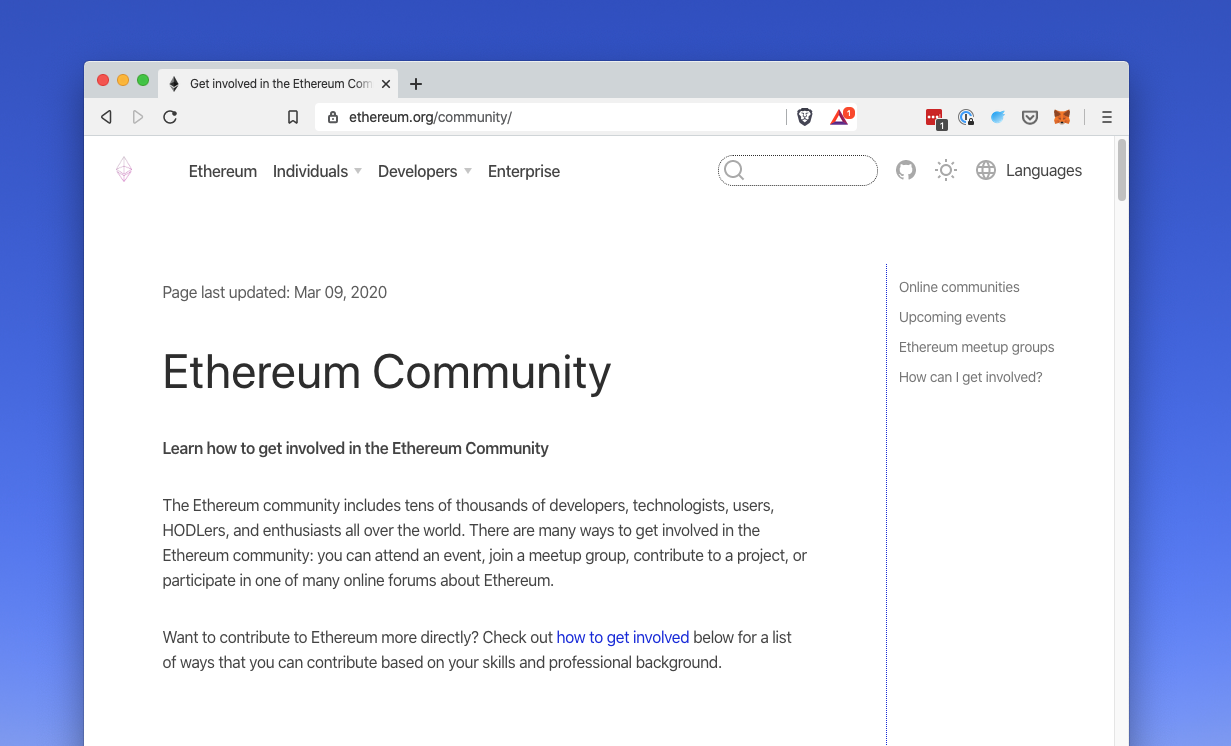Click the Languages button
The image size is (1231, 746).
[1030, 171]
